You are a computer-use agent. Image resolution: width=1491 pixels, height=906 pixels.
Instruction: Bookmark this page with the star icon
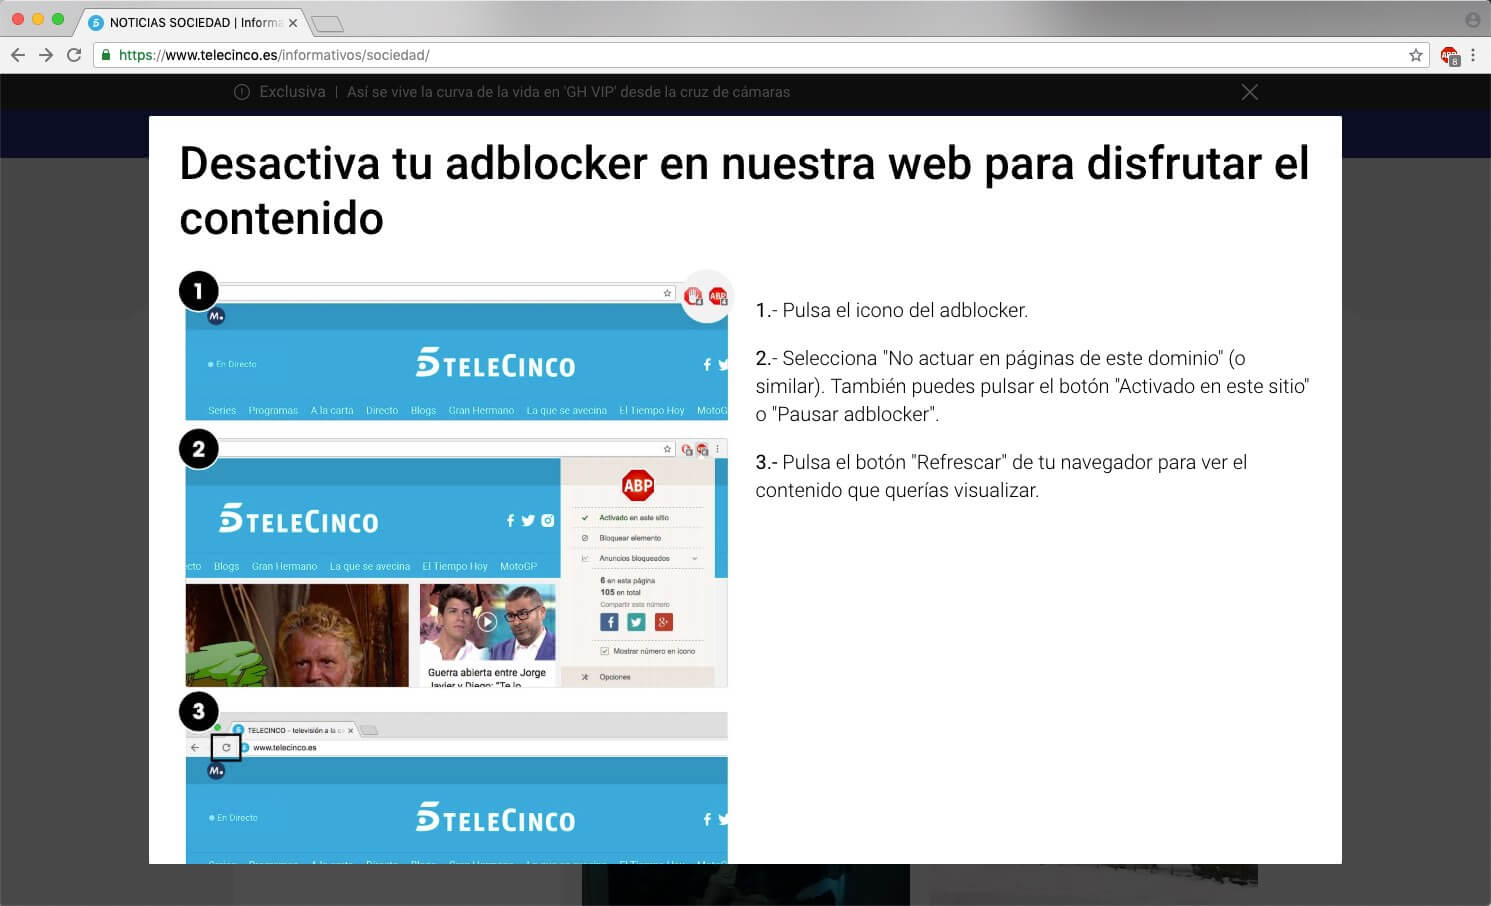click(1415, 55)
